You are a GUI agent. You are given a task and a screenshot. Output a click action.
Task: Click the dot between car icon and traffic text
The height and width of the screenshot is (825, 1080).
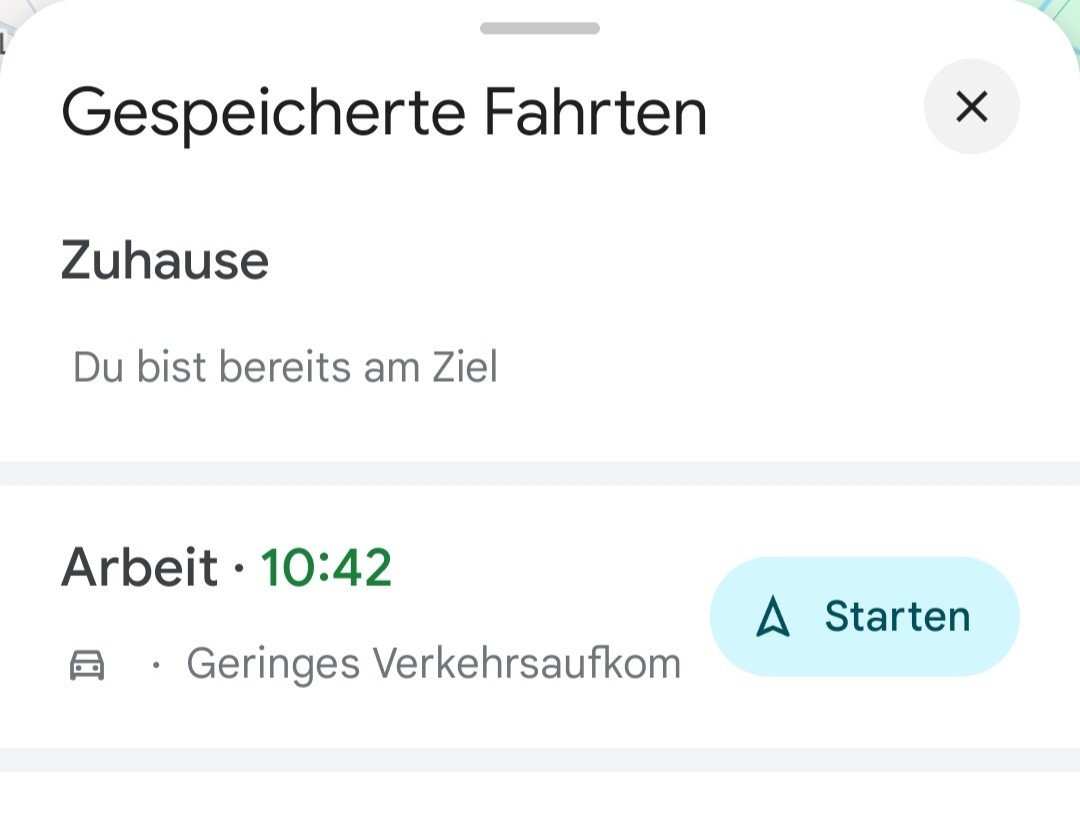(155, 665)
